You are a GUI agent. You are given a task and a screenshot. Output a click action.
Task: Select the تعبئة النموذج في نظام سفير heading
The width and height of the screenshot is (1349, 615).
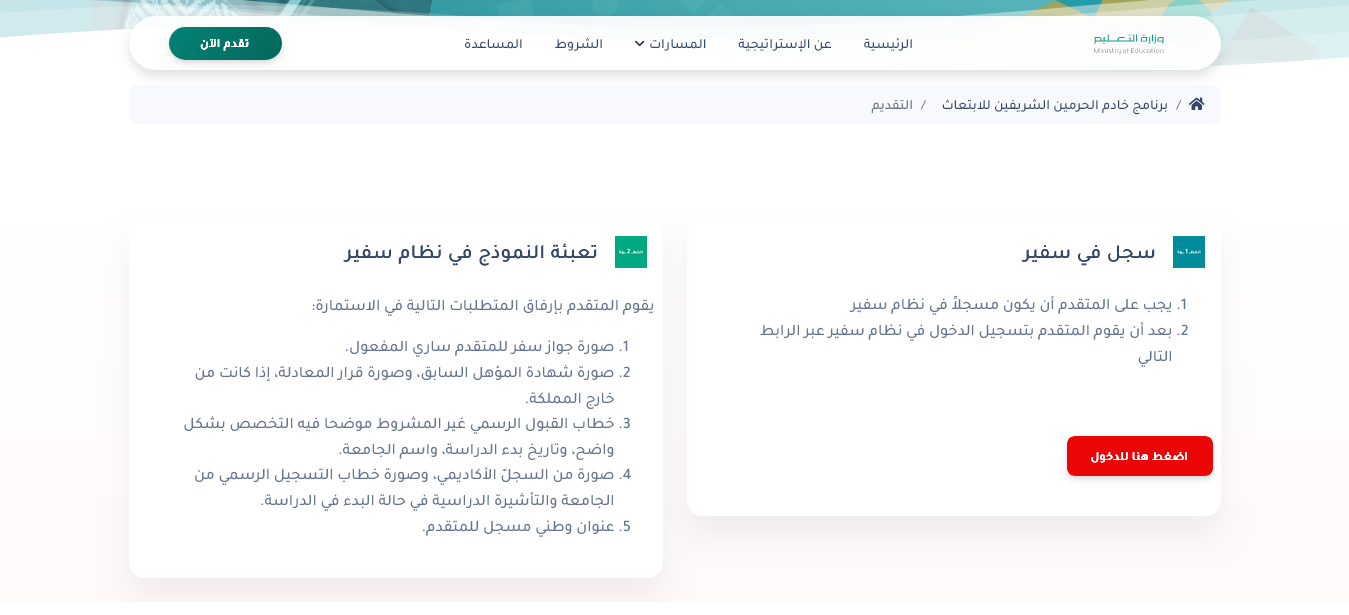click(x=471, y=252)
